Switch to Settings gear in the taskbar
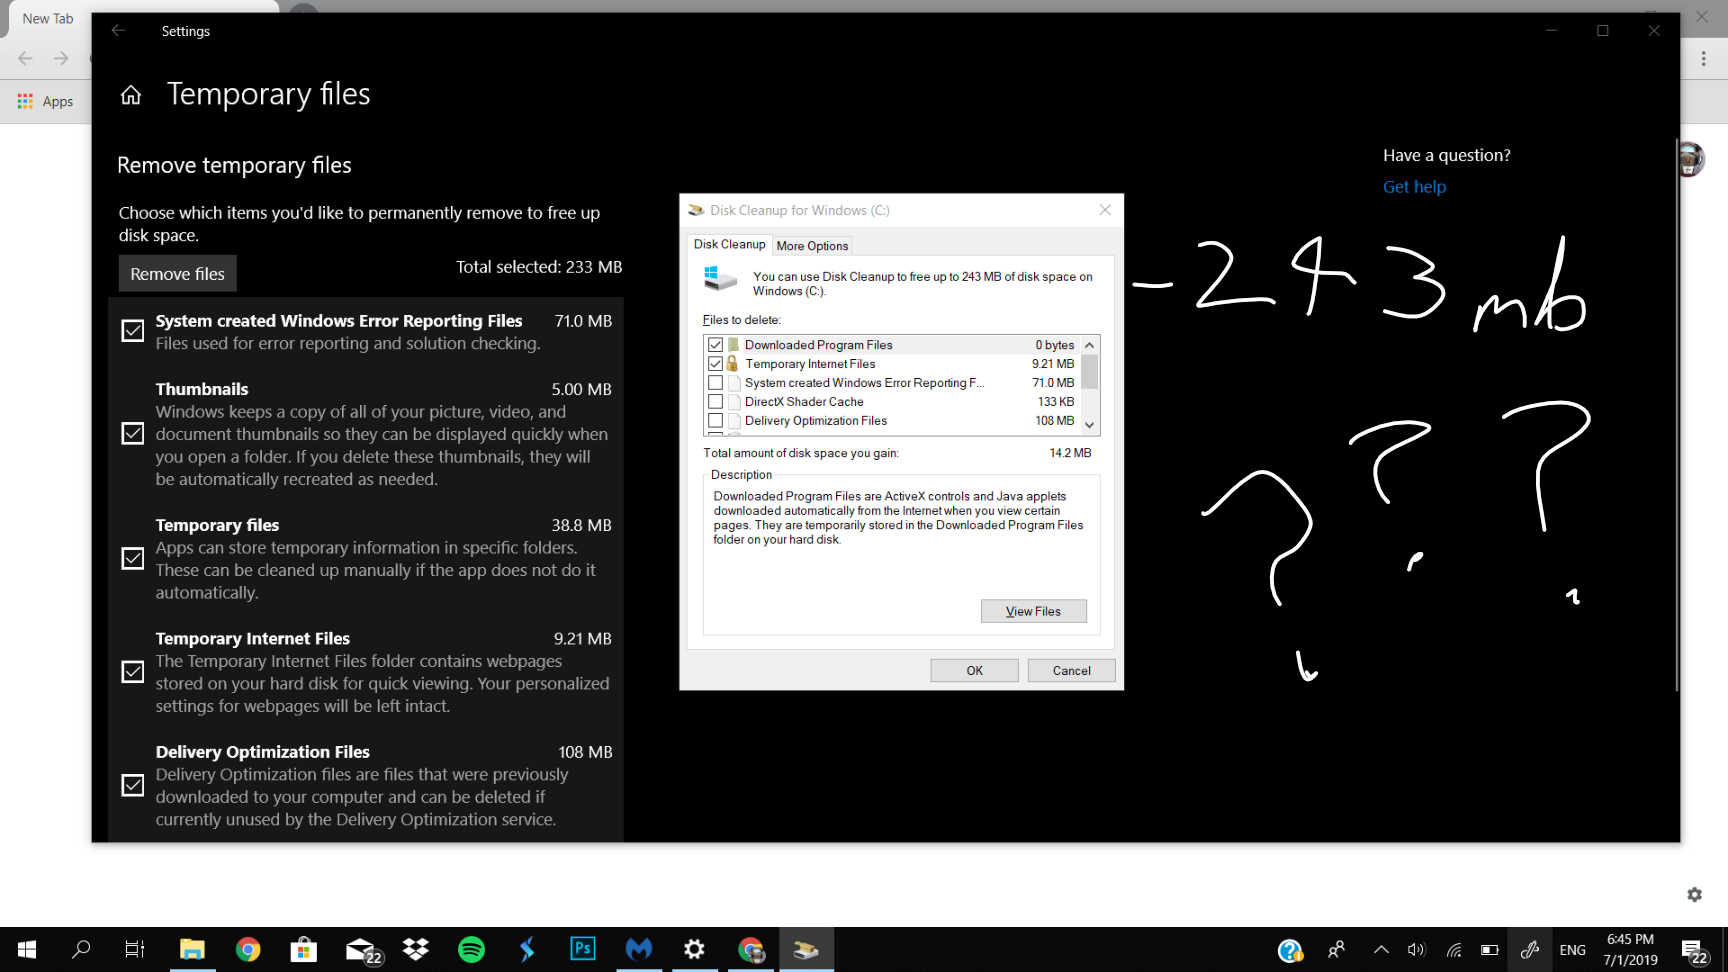Viewport: 1728px width, 972px height. 694,950
